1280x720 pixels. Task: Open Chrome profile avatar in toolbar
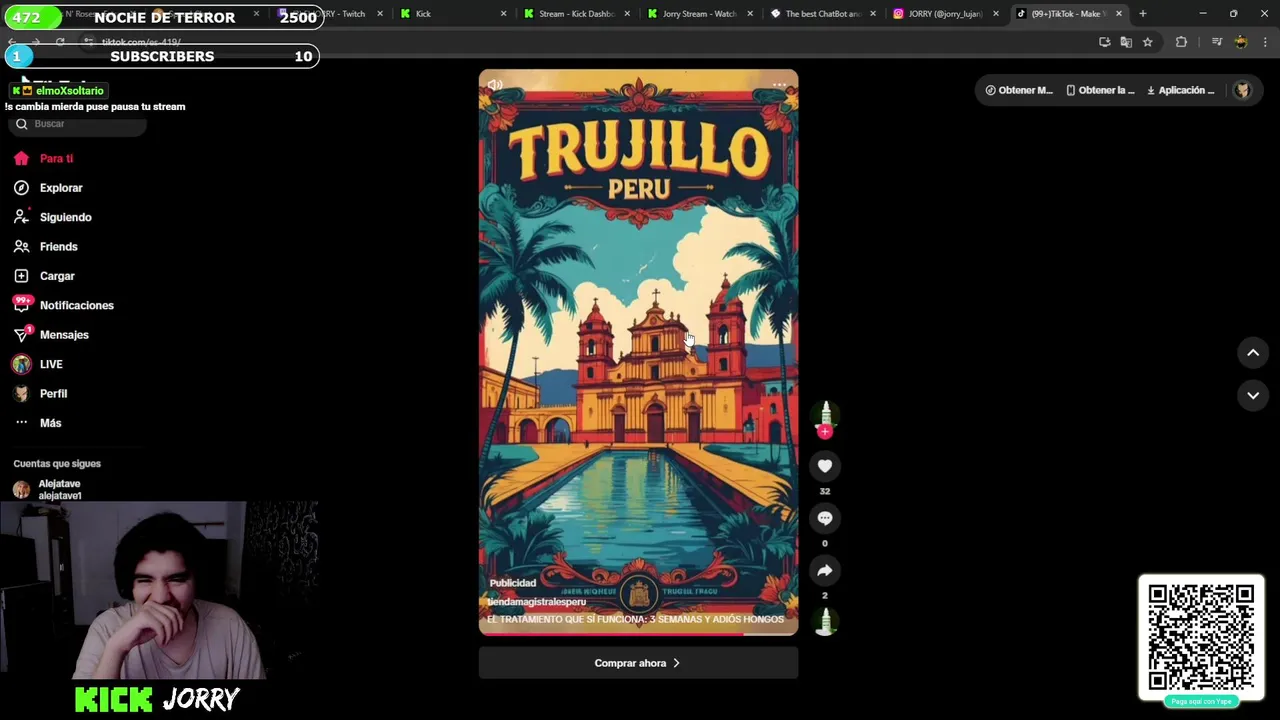(1241, 42)
